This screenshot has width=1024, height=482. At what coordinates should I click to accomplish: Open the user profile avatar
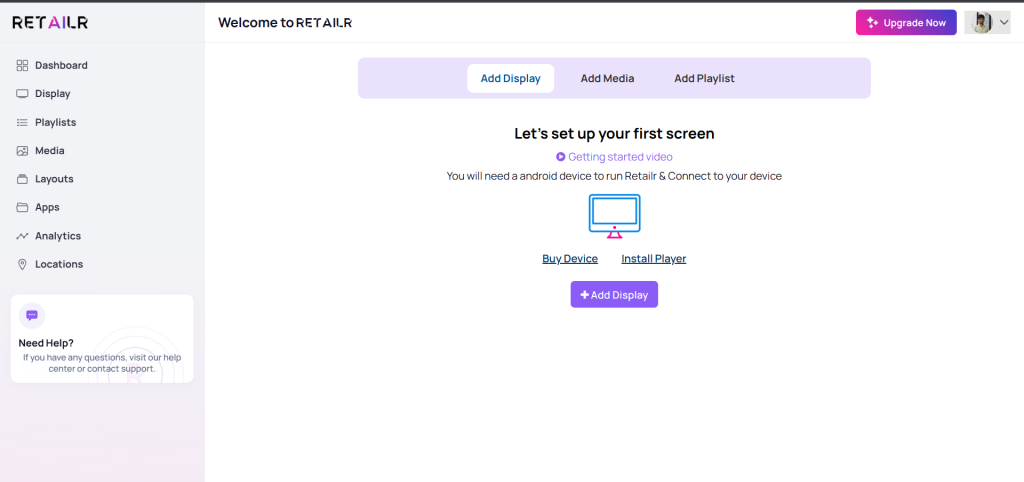coord(982,22)
